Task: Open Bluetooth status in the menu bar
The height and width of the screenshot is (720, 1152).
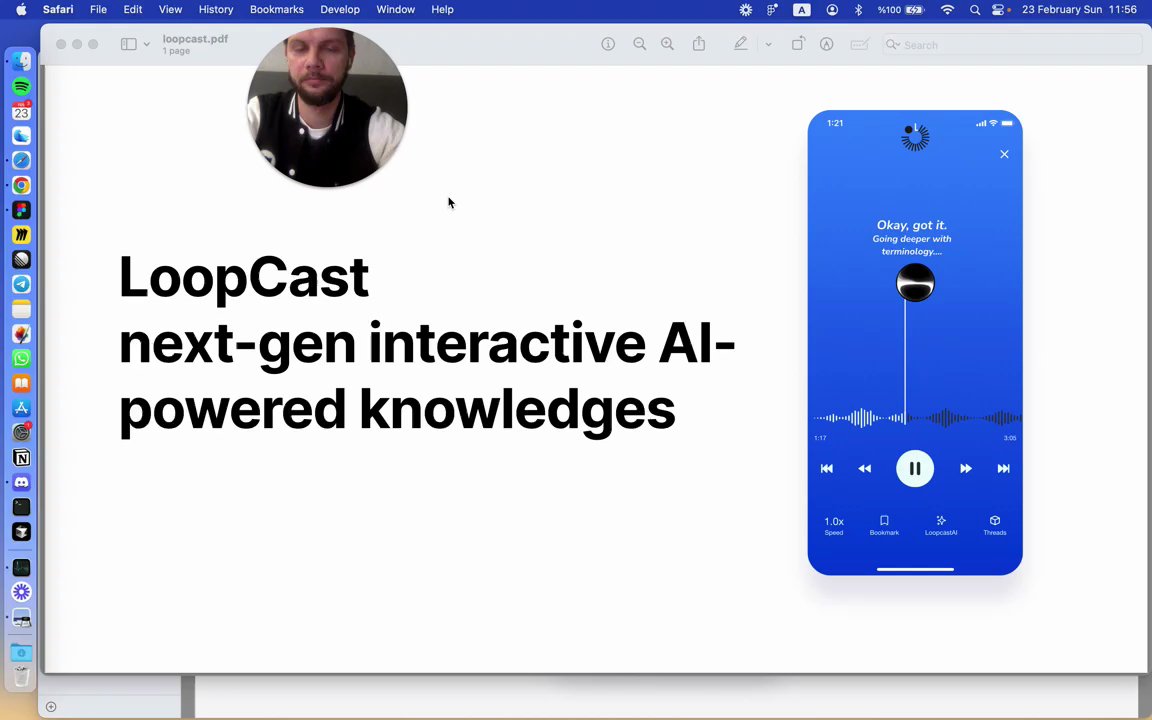Action: tap(858, 10)
